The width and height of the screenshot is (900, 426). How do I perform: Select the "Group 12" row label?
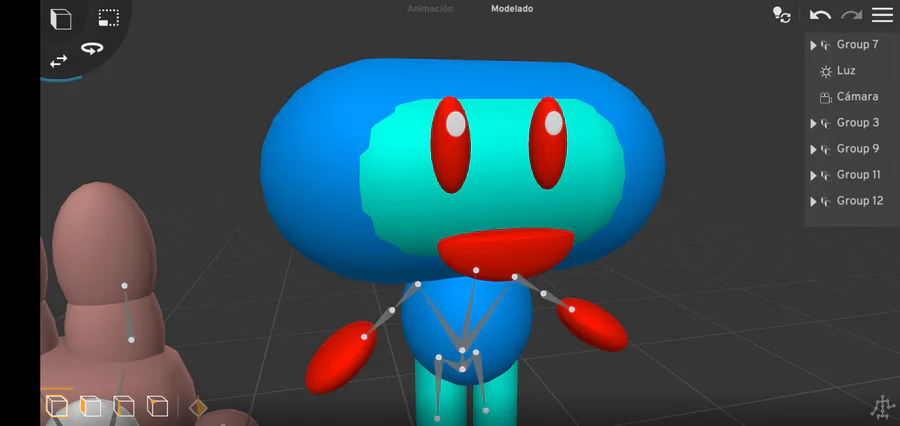860,201
